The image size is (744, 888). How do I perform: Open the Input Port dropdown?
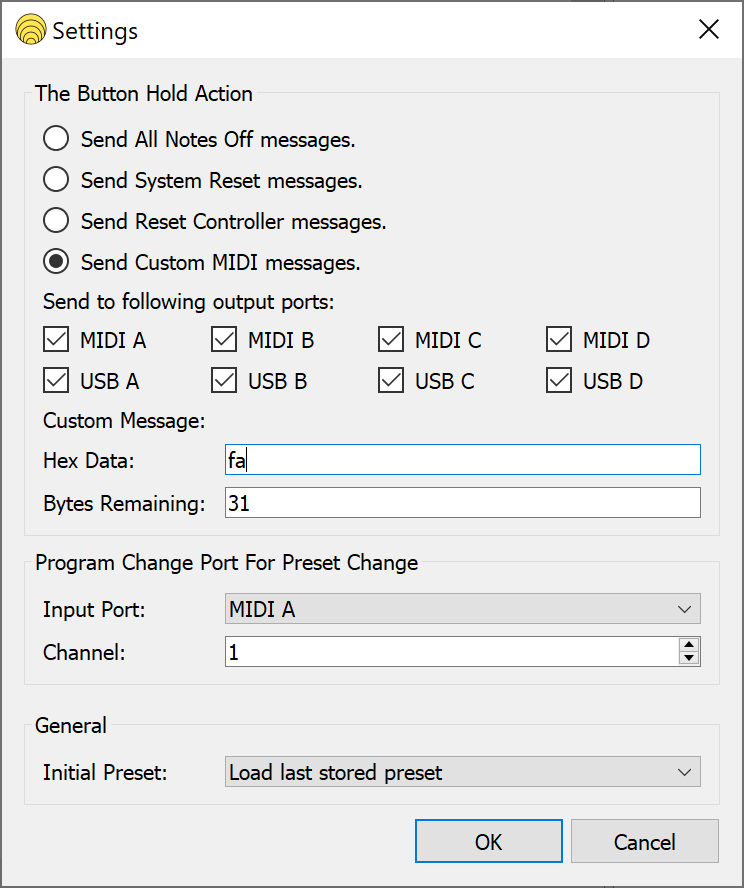pyautogui.click(x=462, y=608)
